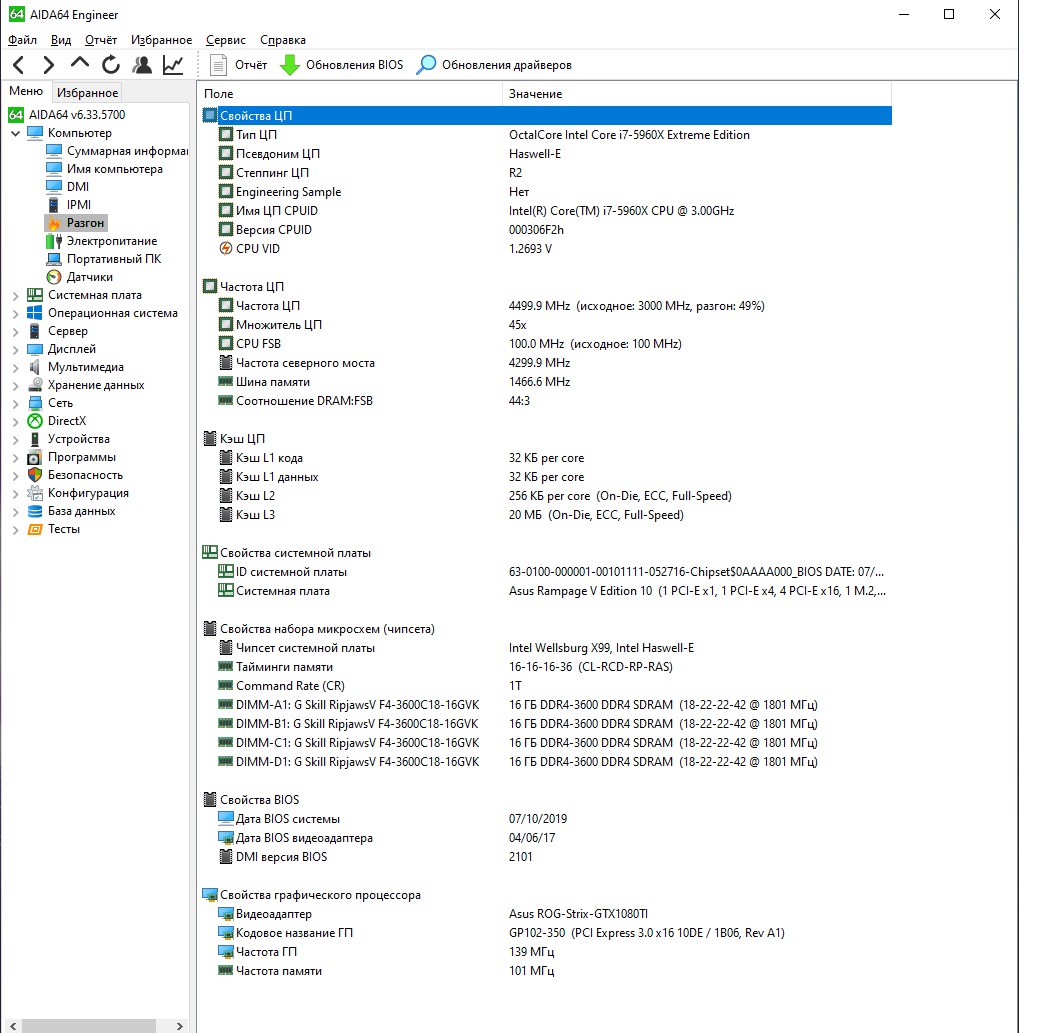Expand the Программы node
Screen dimensions: 1042x1033
click(x=15, y=457)
